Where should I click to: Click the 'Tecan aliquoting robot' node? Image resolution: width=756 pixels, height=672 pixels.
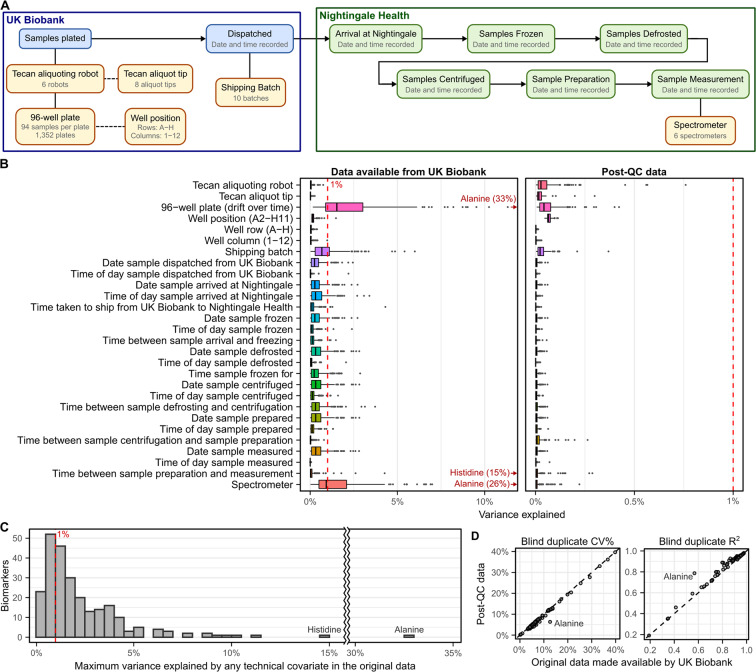55,79
